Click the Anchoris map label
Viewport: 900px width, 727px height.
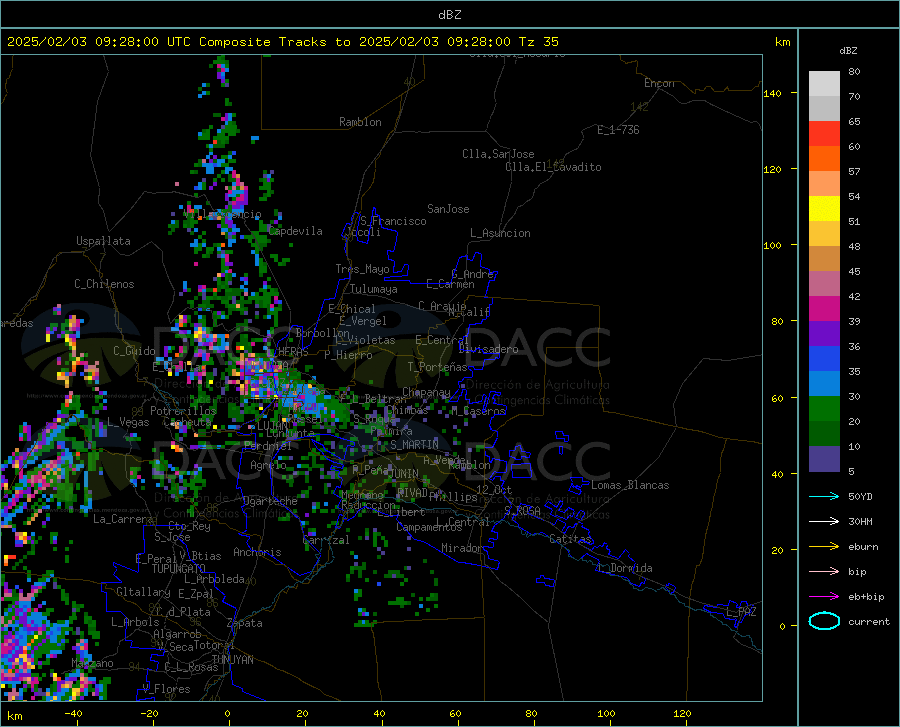point(257,552)
